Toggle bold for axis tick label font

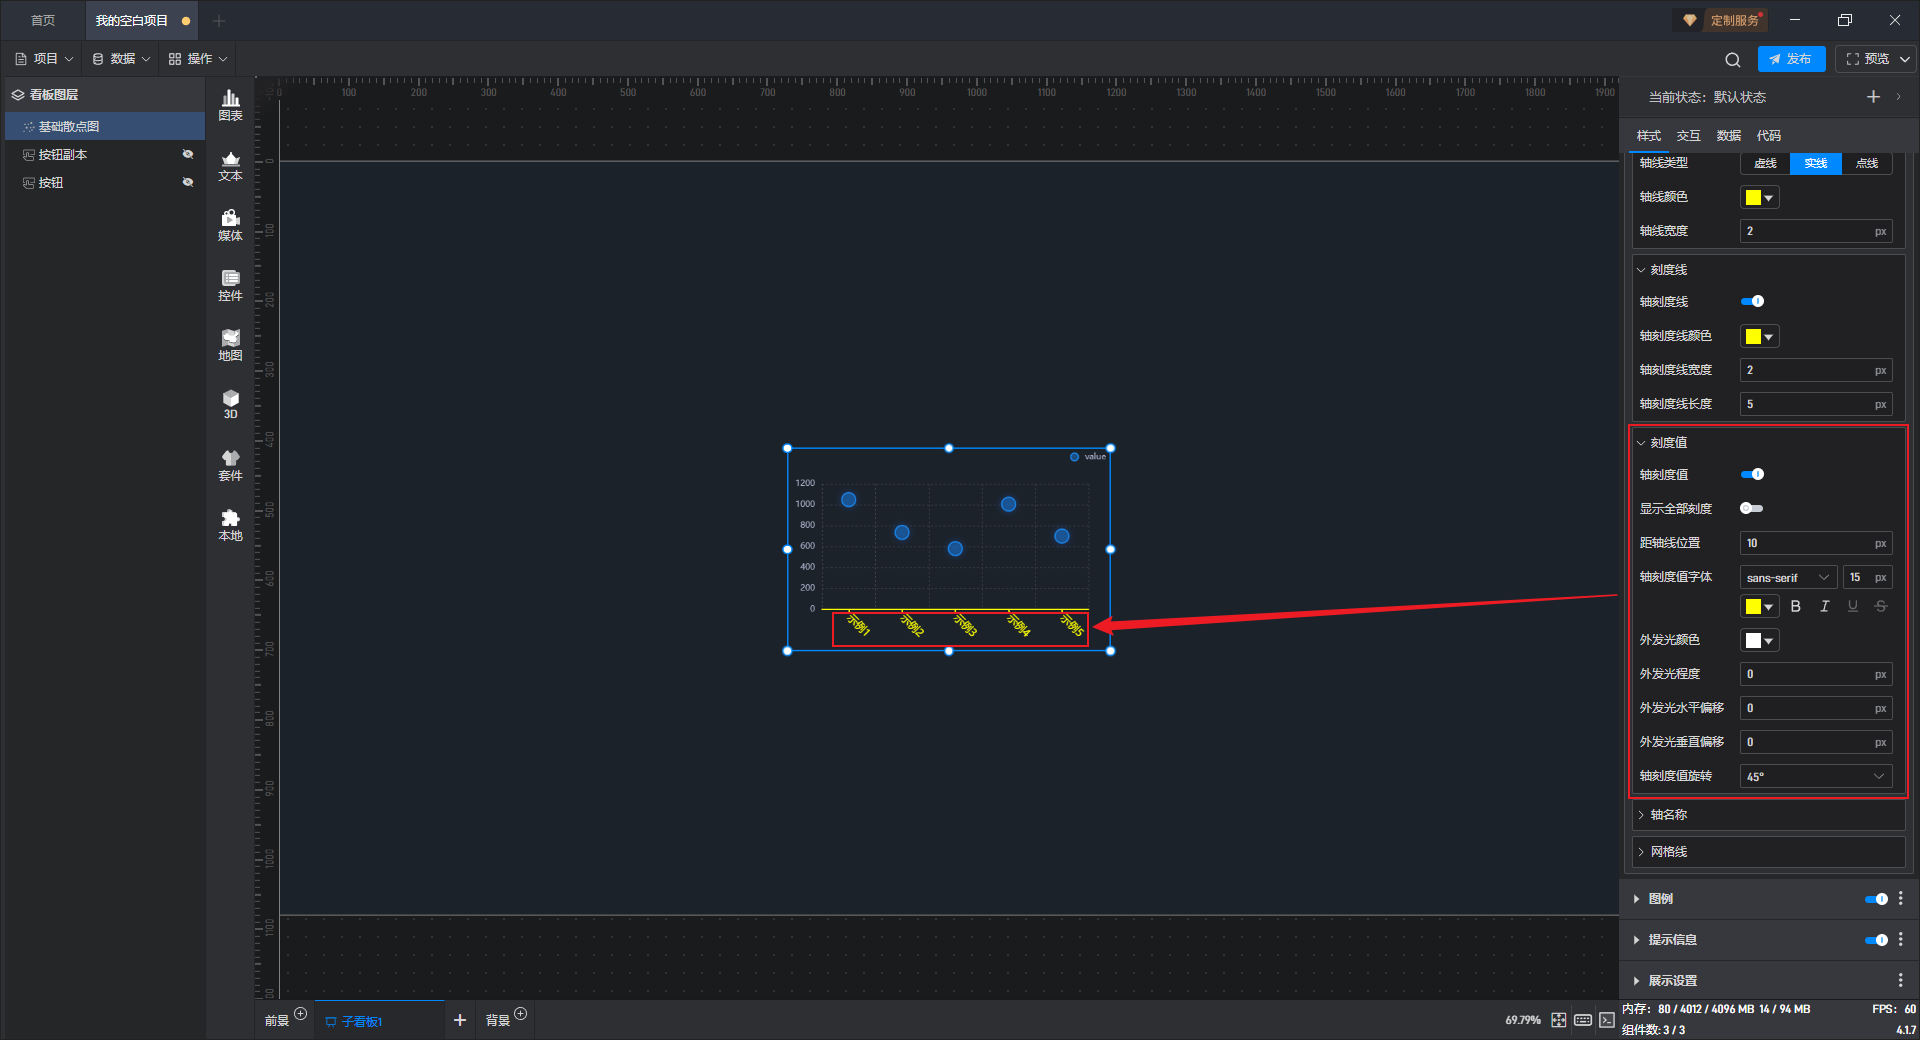[x=1795, y=606]
